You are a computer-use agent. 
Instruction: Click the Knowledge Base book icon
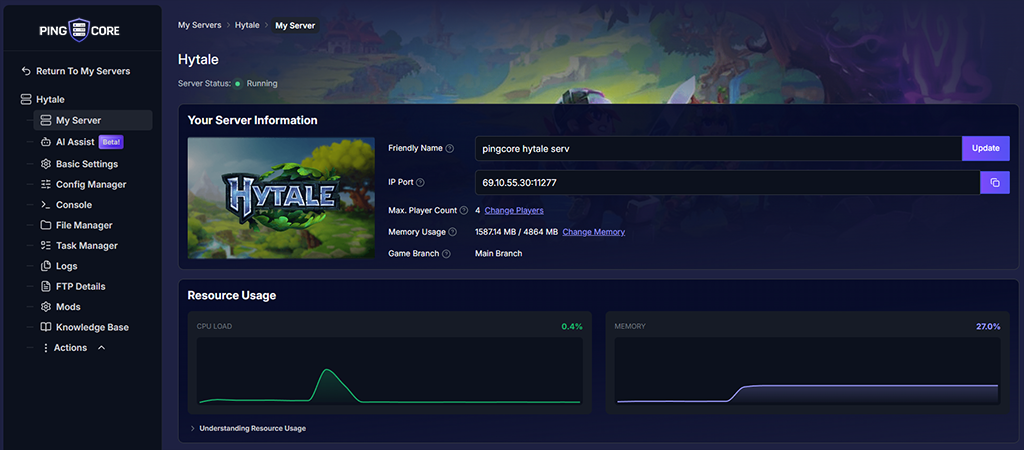[x=45, y=327]
